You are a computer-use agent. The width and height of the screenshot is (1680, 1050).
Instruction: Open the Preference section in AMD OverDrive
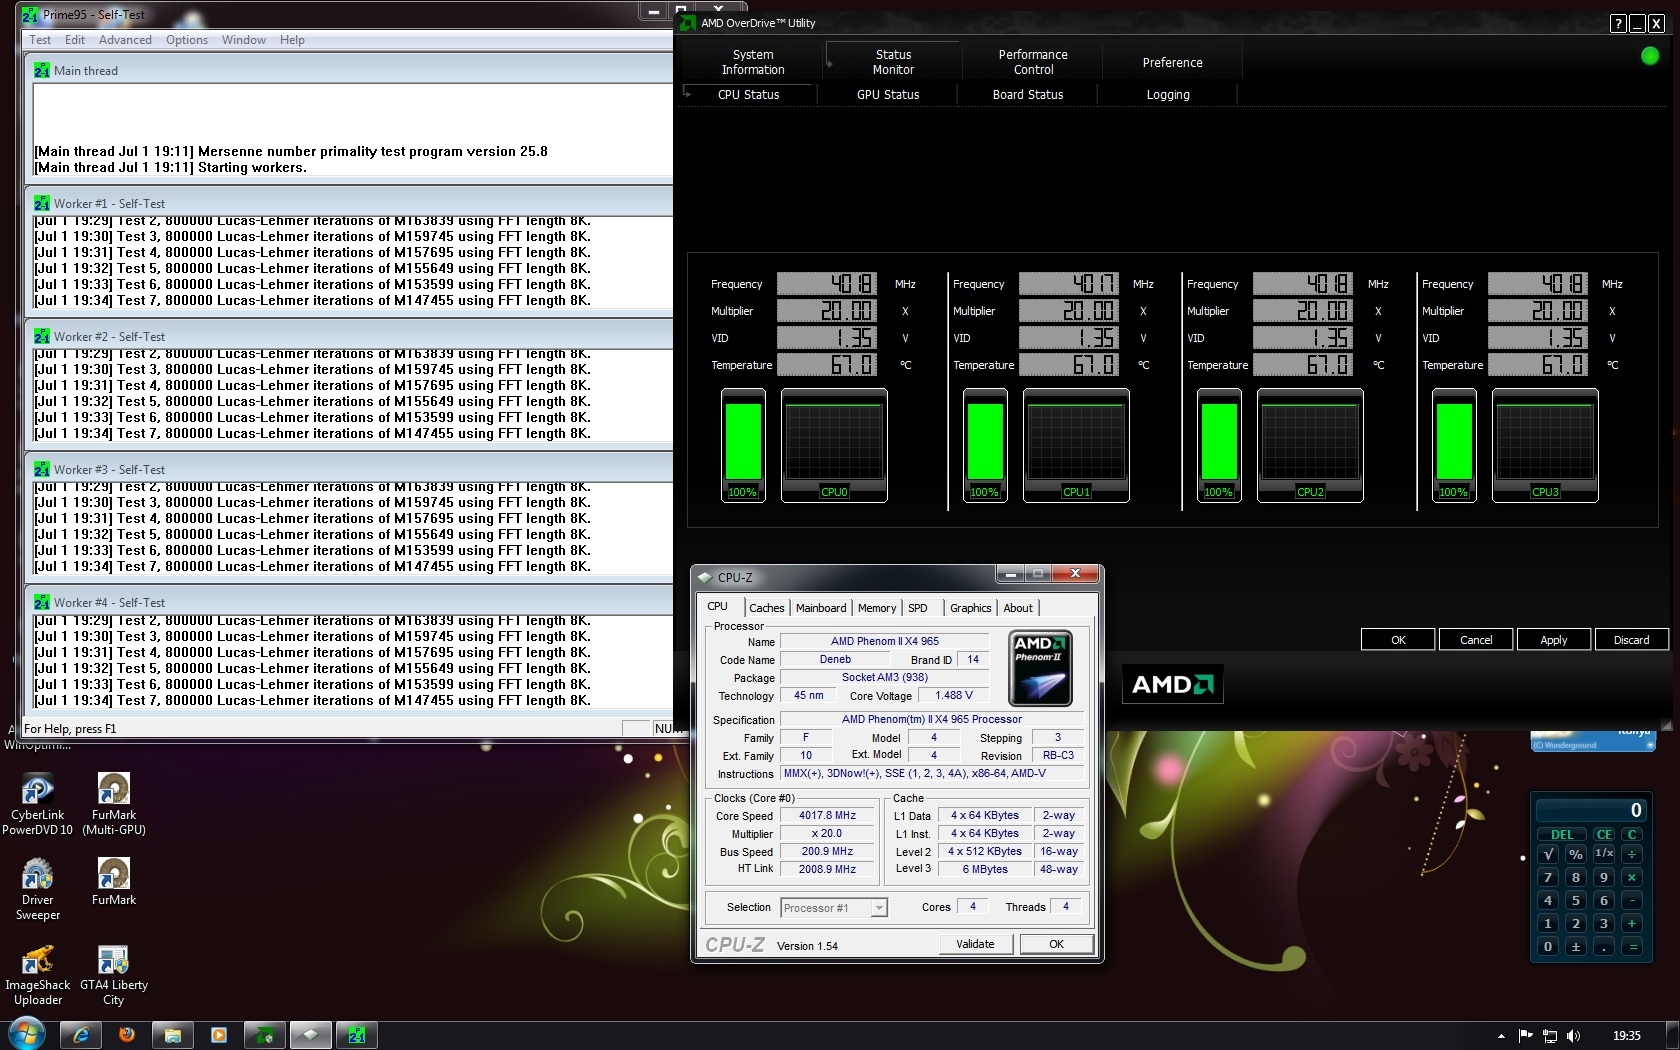pyautogui.click(x=1172, y=62)
